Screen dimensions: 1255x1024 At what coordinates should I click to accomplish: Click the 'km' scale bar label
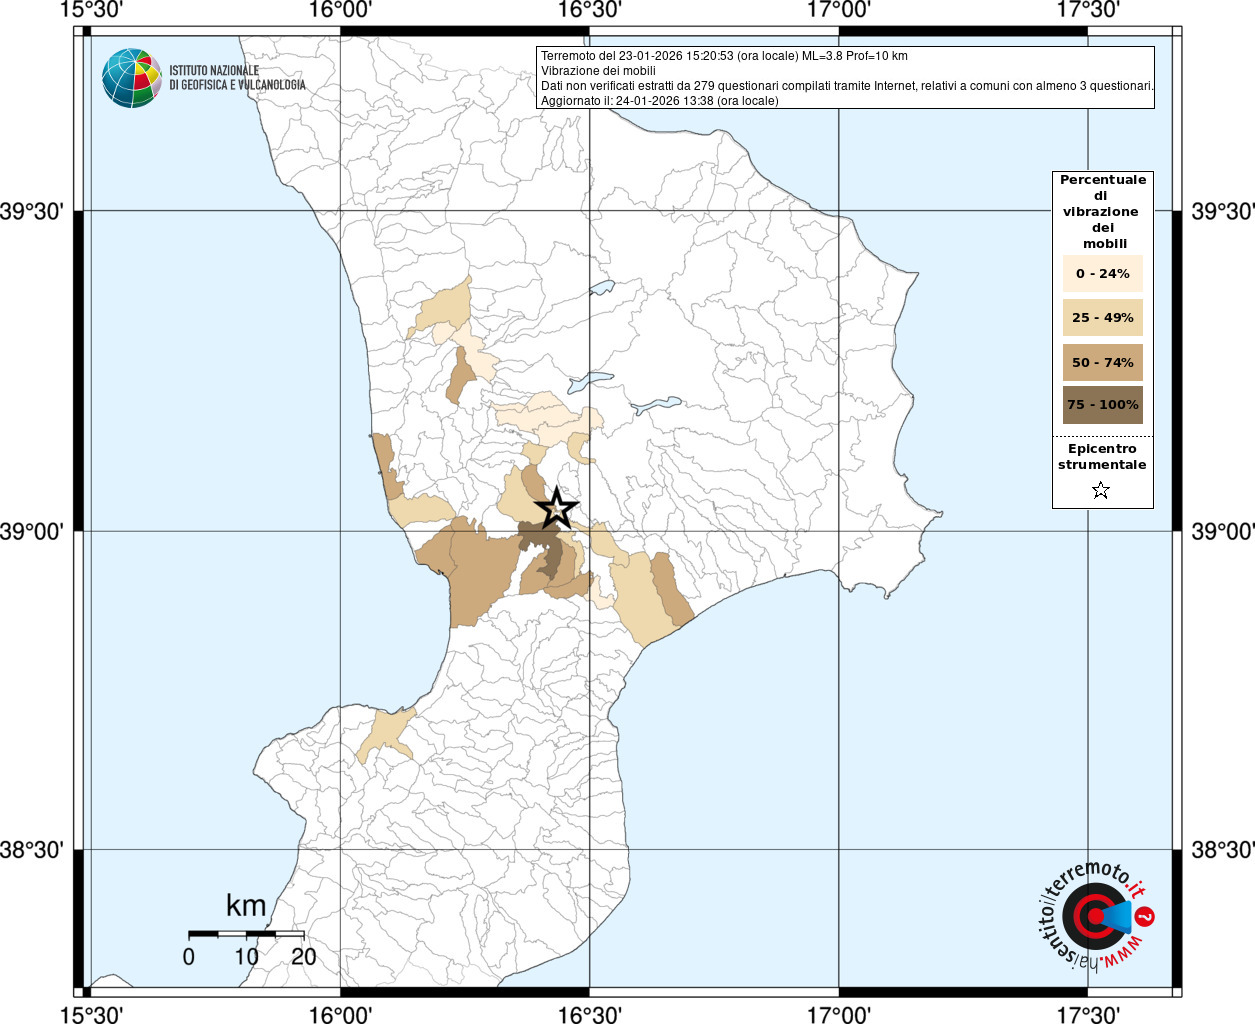[246, 906]
